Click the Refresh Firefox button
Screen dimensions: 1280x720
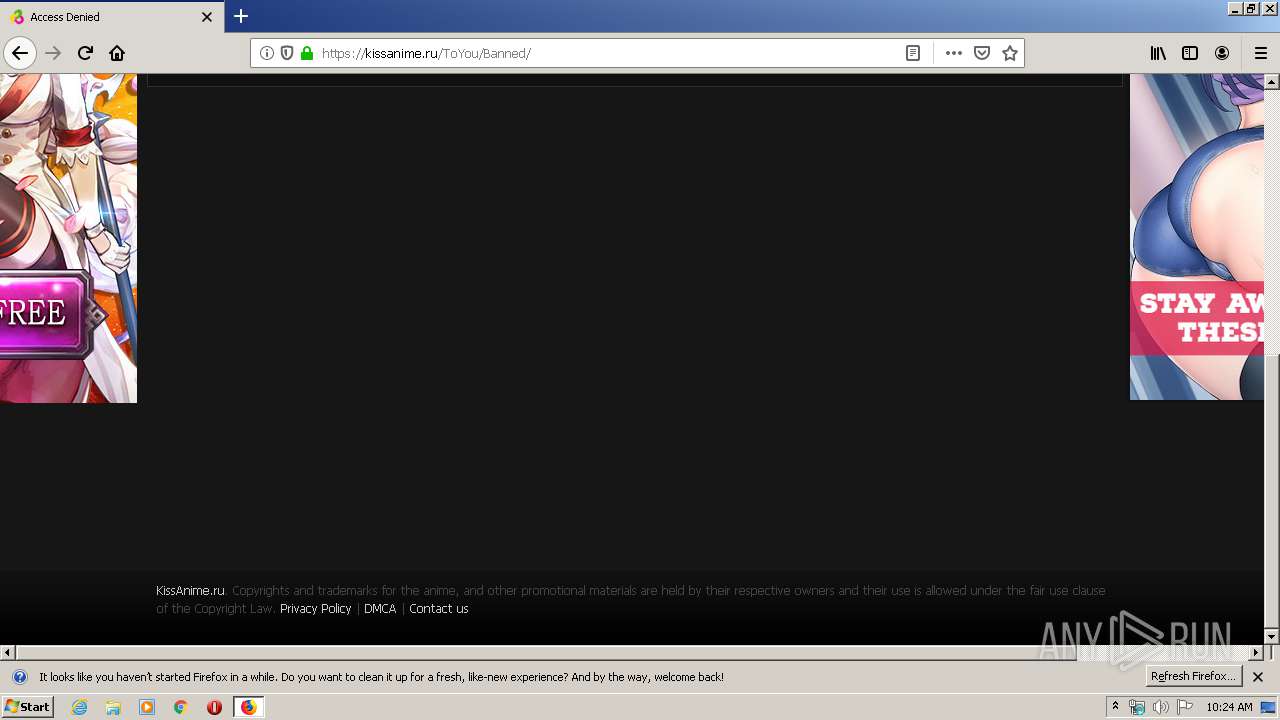click(x=1194, y=676)
